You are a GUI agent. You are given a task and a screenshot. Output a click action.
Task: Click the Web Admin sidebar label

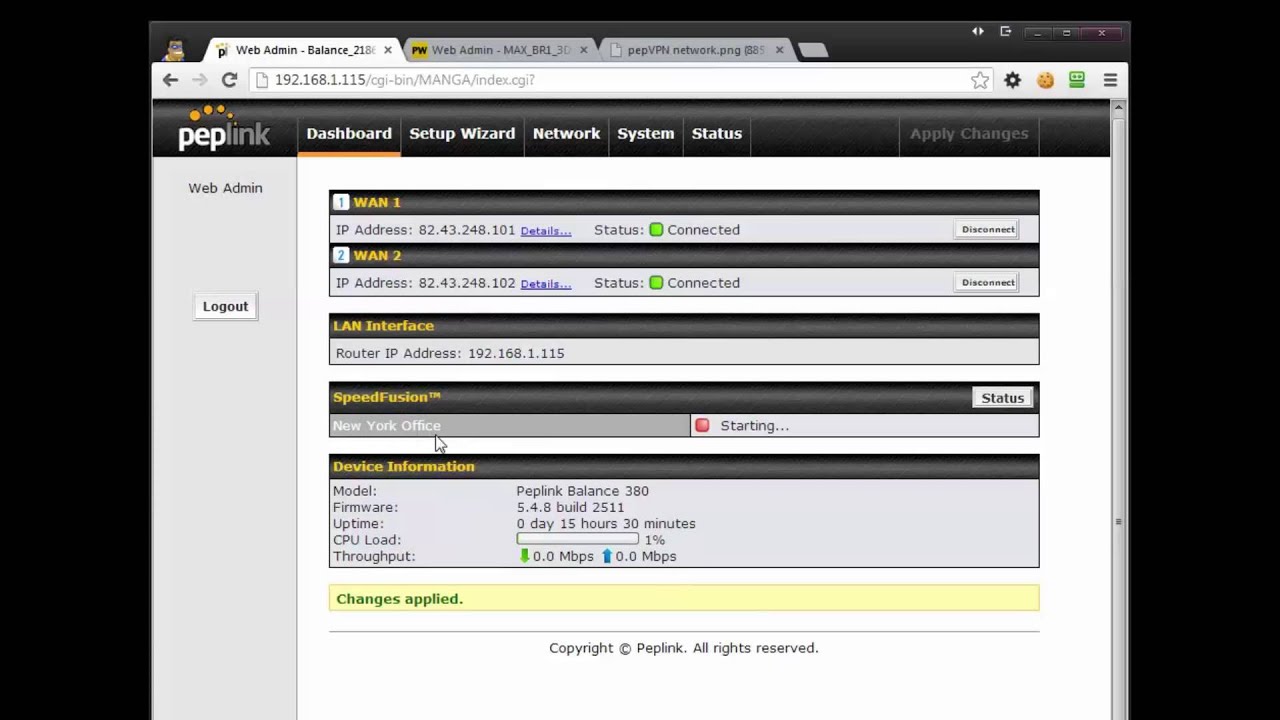[x=225, y=188]
